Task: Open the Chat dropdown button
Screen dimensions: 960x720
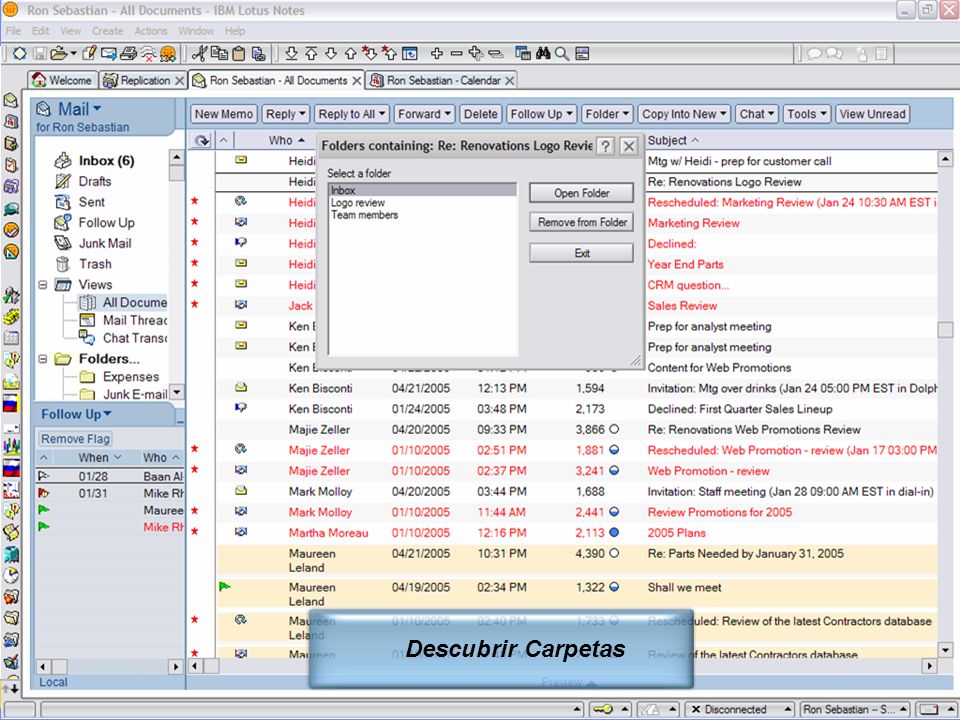Action: click(757, 114)
